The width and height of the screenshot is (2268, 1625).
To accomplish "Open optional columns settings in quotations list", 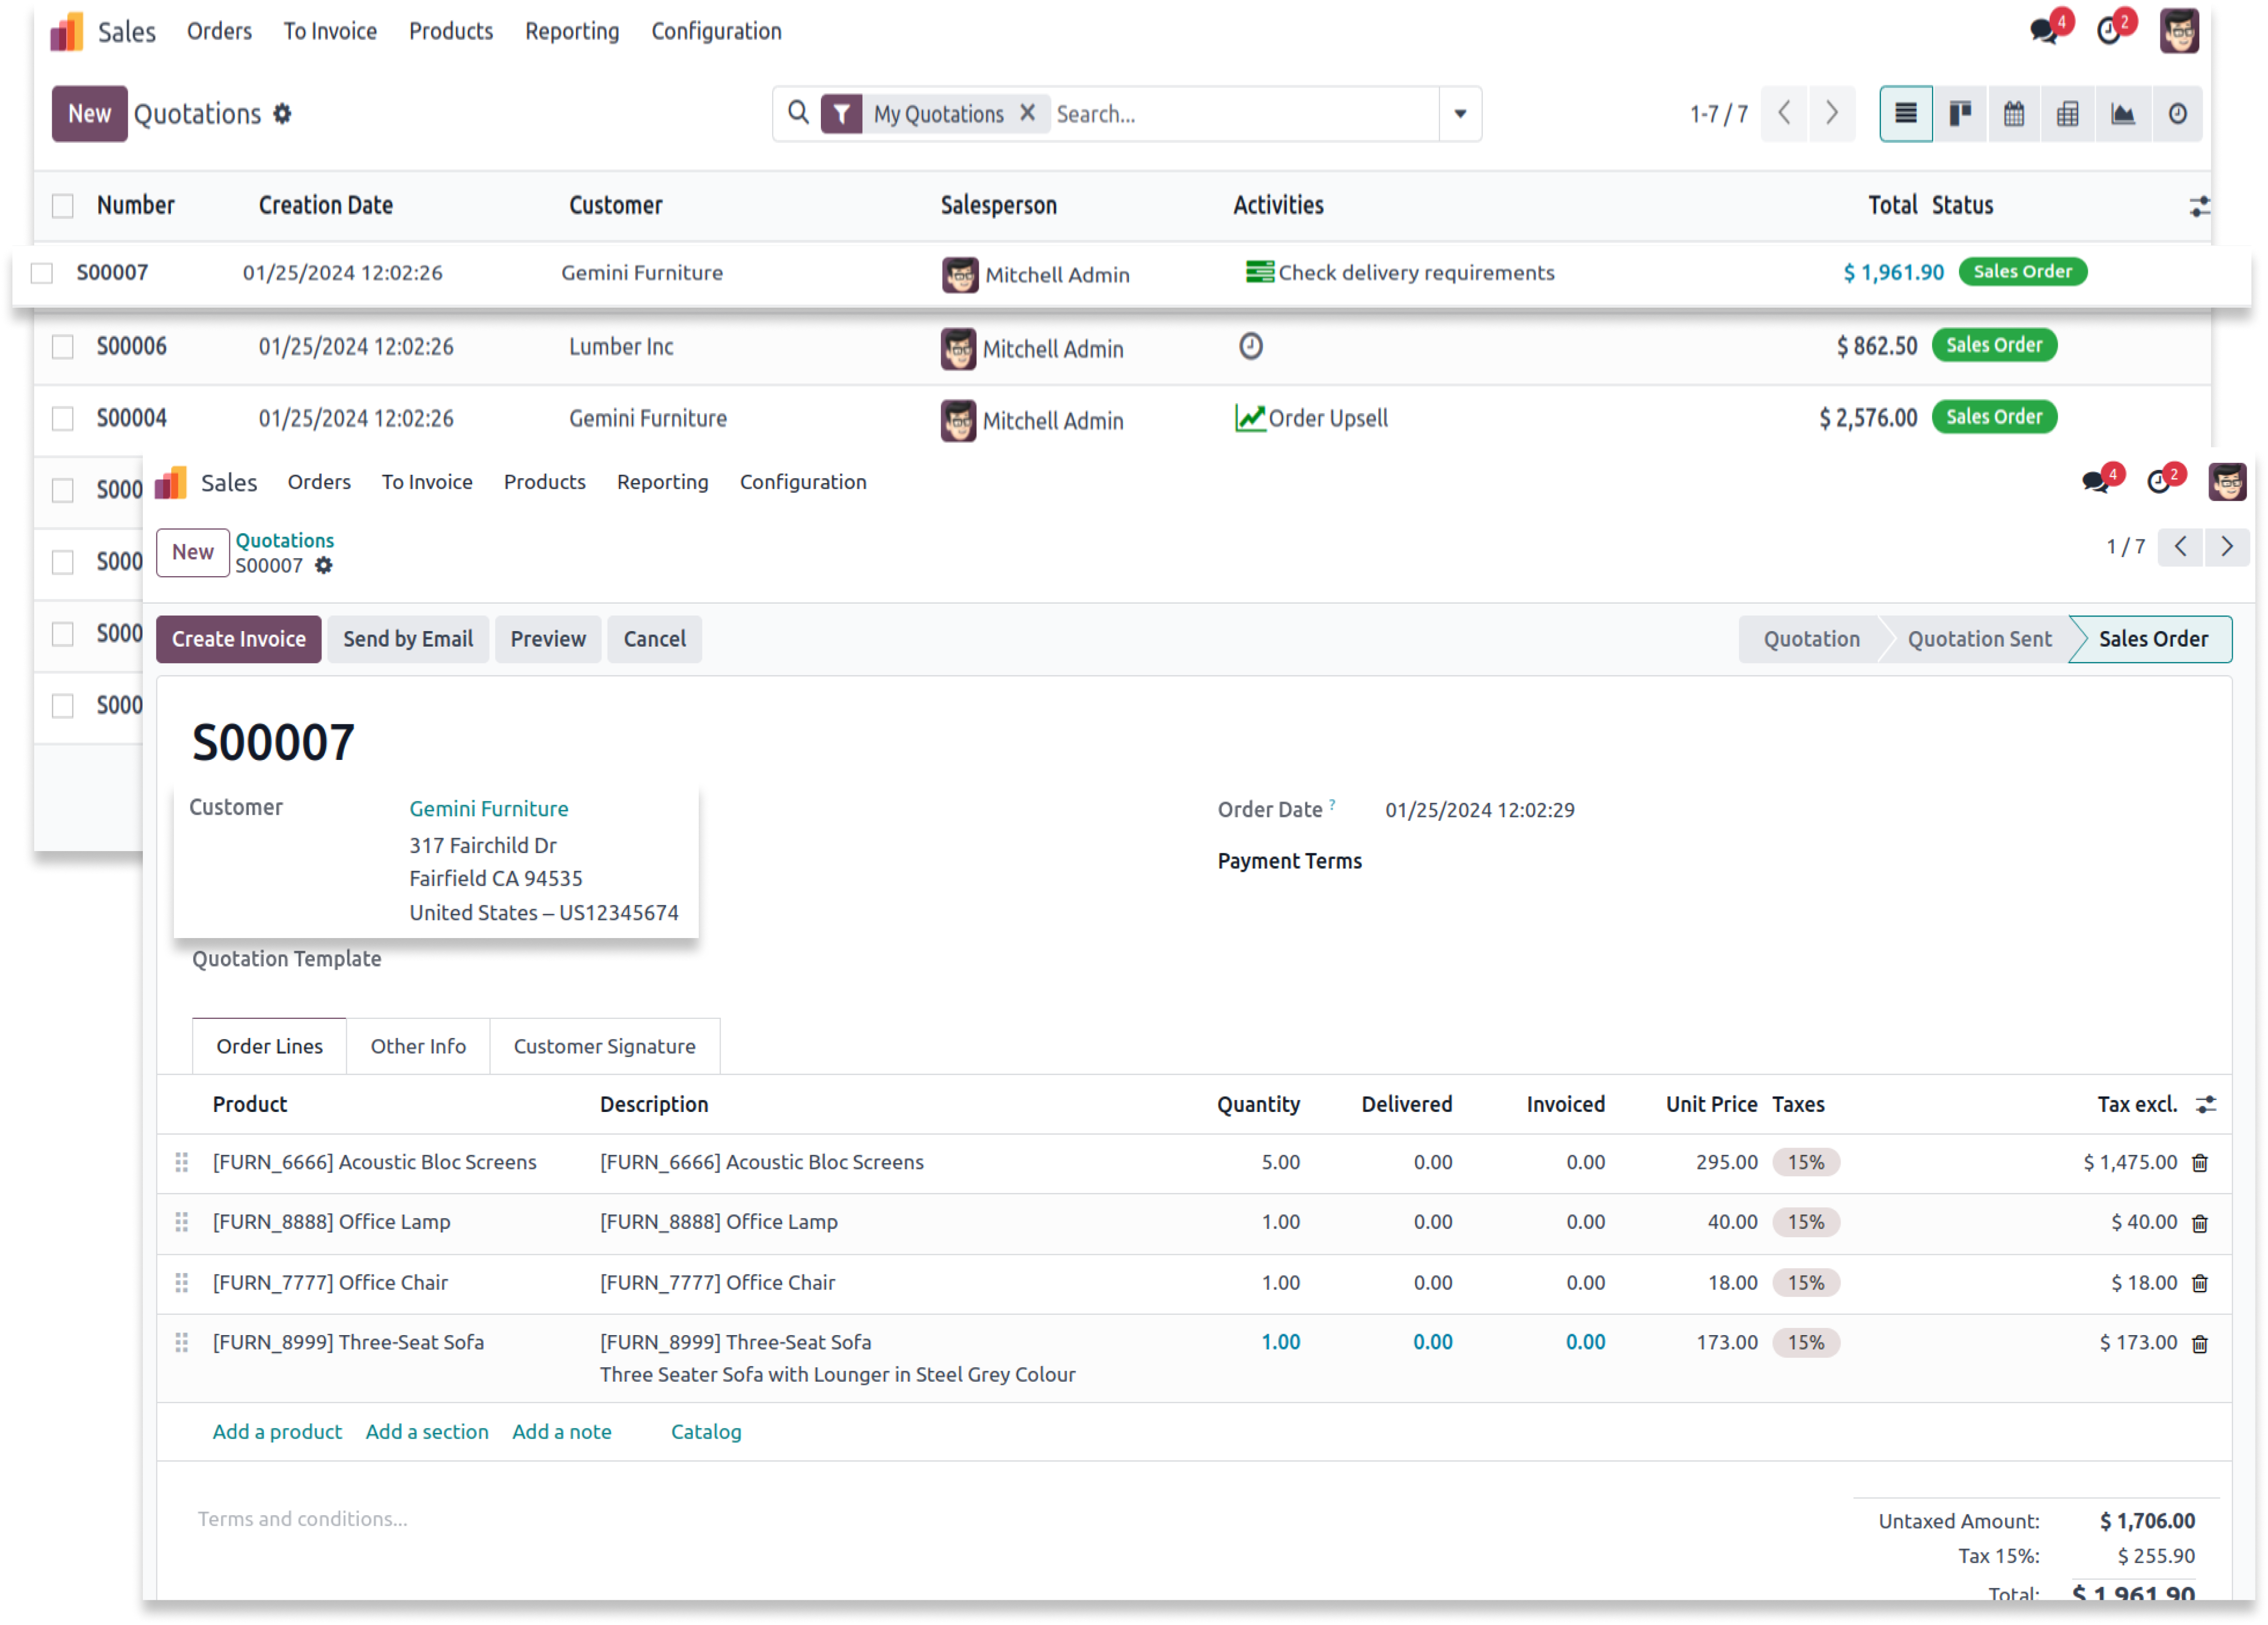I will tap(2199, 207).
